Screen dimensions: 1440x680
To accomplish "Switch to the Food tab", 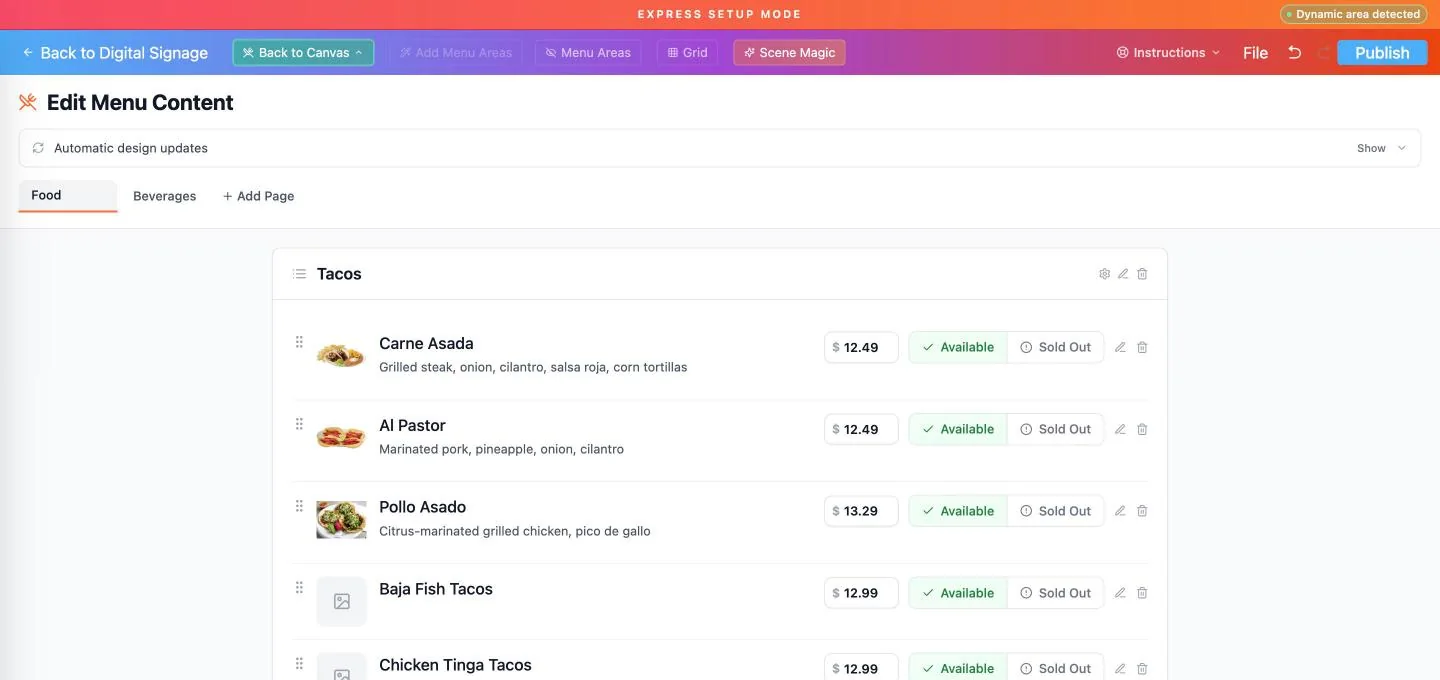I will pos(68,196).
